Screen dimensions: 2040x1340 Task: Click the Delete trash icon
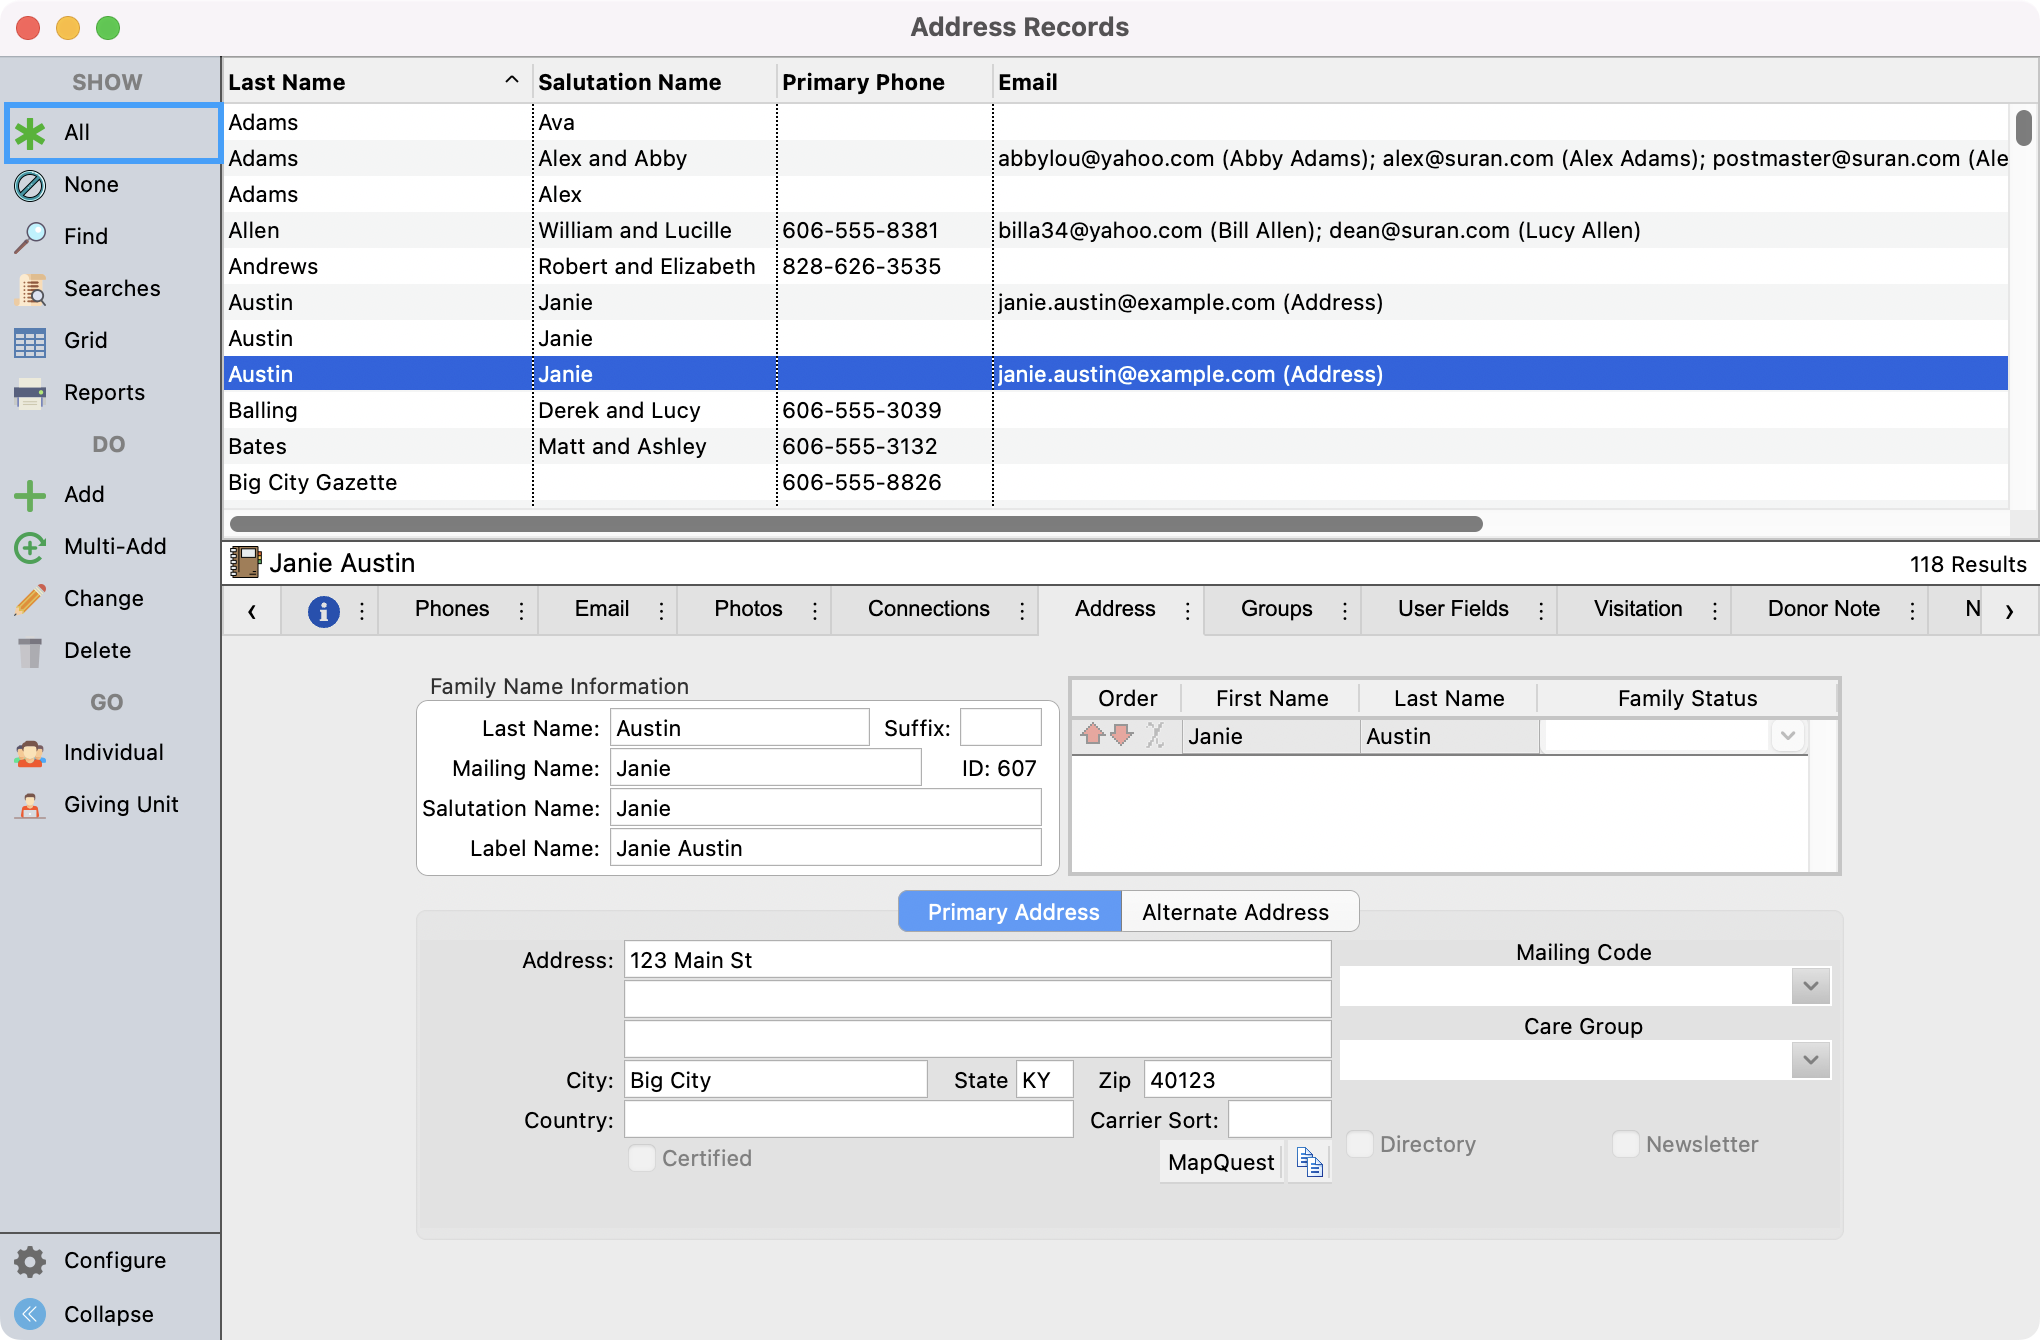tap(30, 651)
